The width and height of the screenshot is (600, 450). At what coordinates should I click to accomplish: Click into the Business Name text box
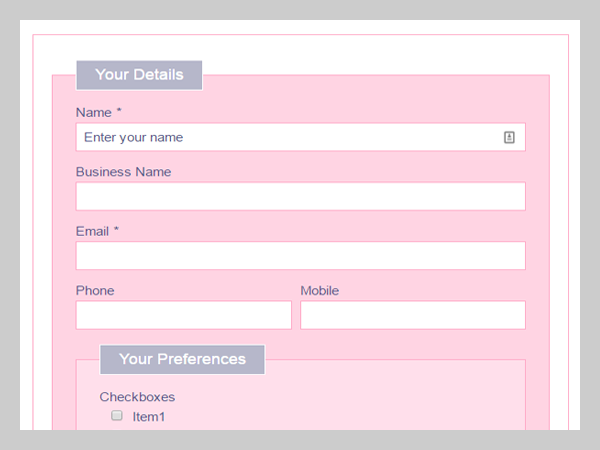click(300, 196)
